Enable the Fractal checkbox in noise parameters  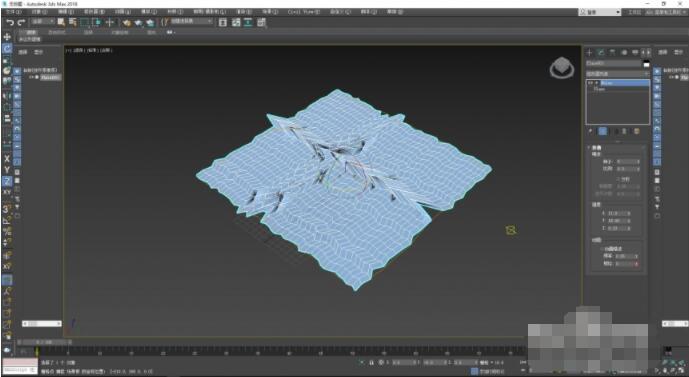pos(618,179)
